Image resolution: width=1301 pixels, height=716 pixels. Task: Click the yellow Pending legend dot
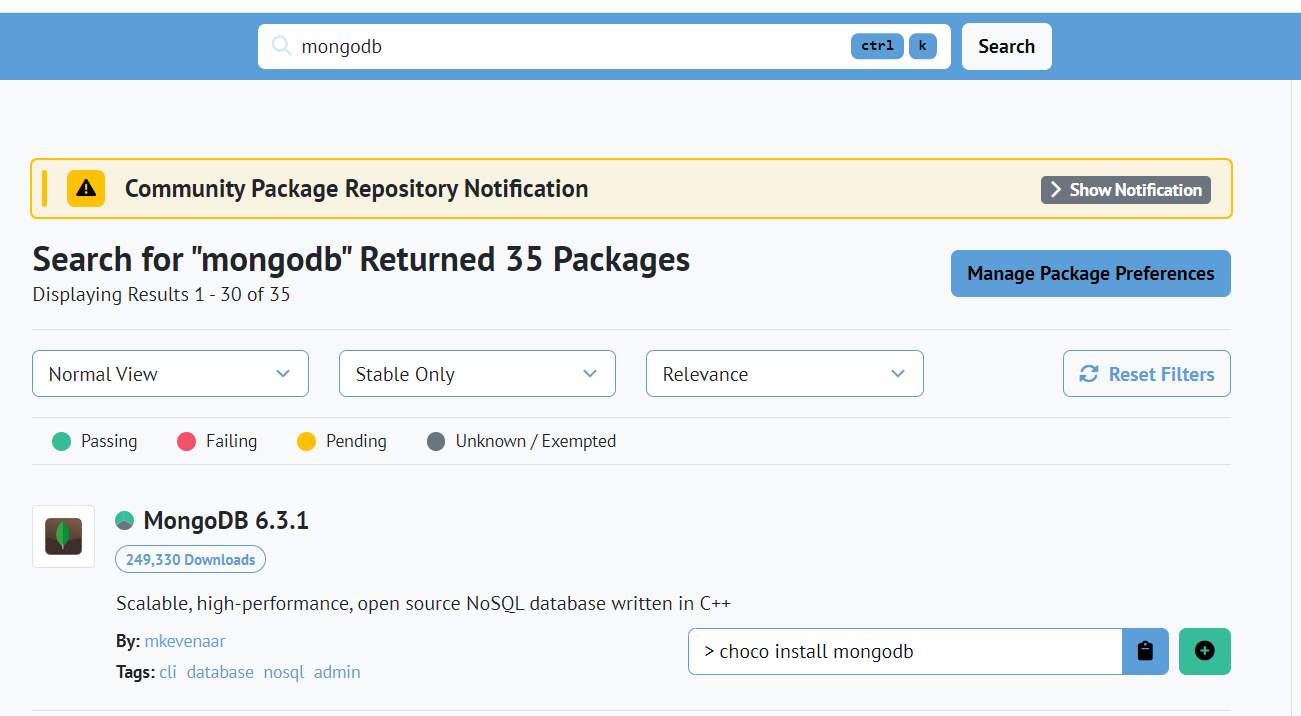(307, 441)
